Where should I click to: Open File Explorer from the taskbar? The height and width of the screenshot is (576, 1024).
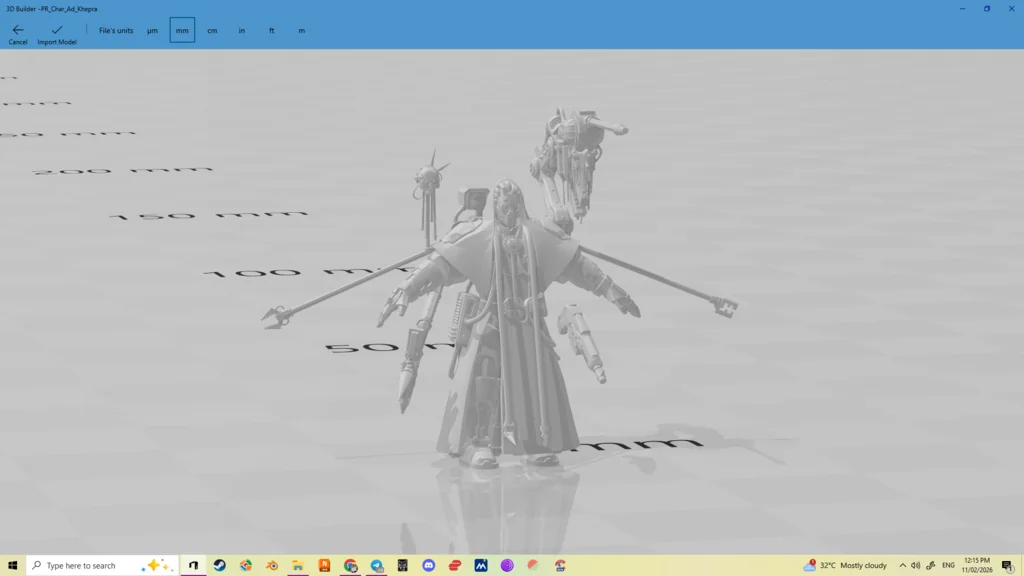(298, 565)
